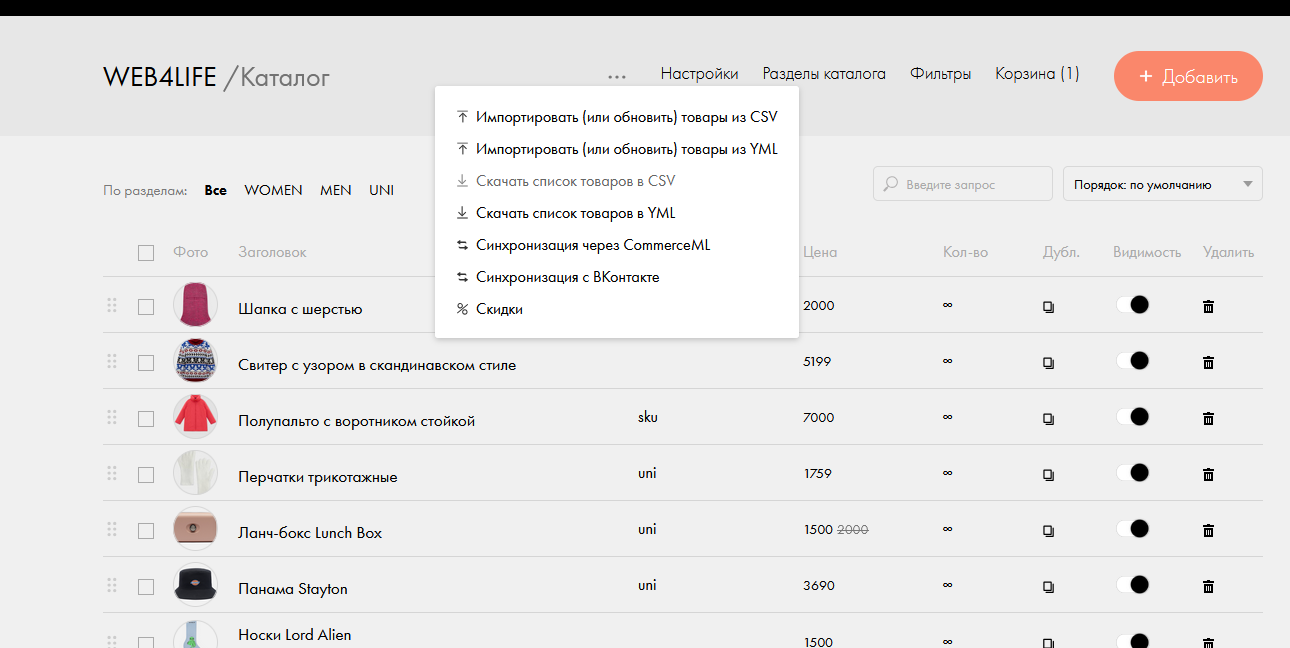Delete the Свитер с узором product
The height and width of the screenshot is (648, 1290).
pos(1208,363)
